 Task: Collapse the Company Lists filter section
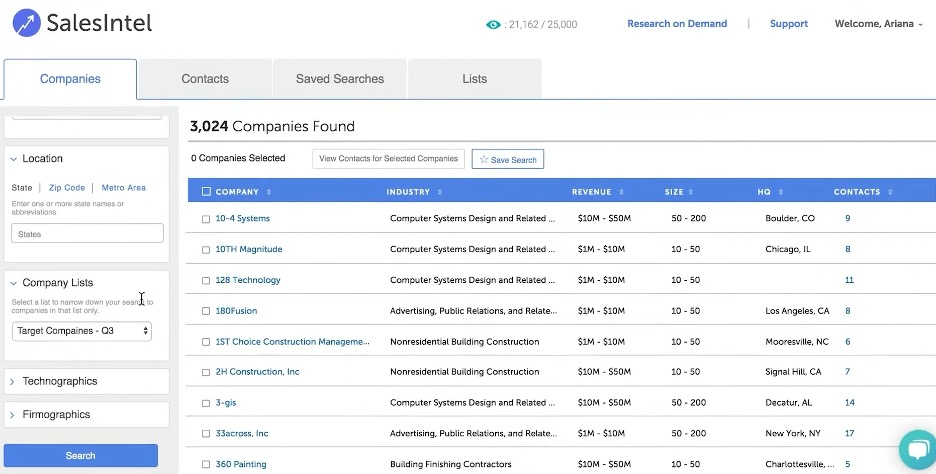tap(13, 283)
